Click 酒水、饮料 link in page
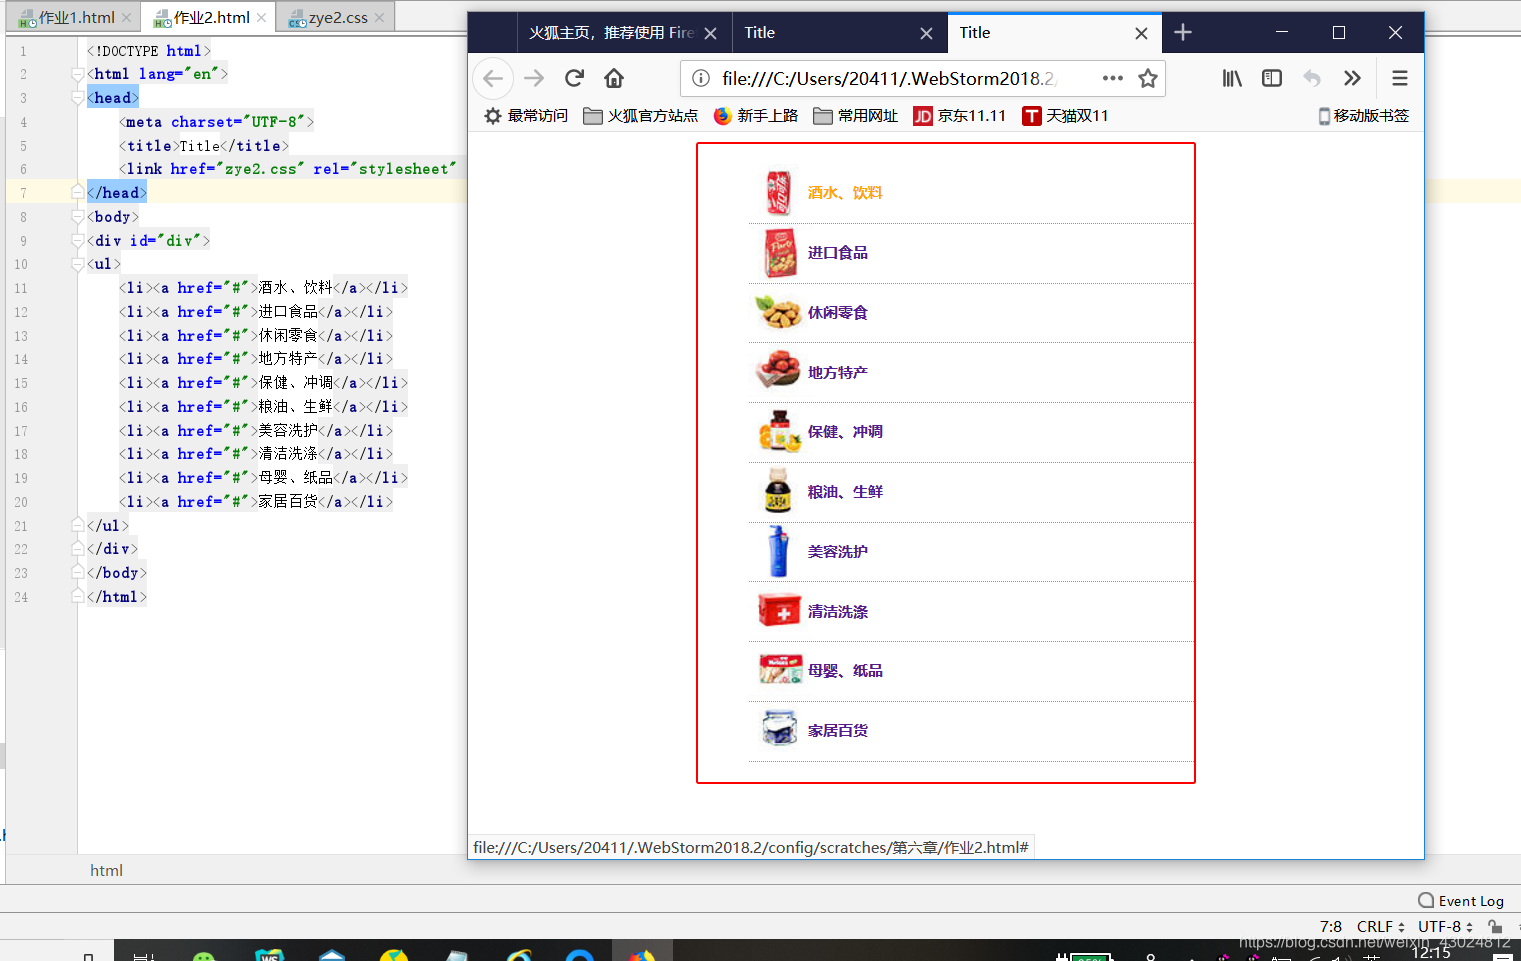Image resolution: width=1521 pixels, height=961 pixels. [845, 193]
